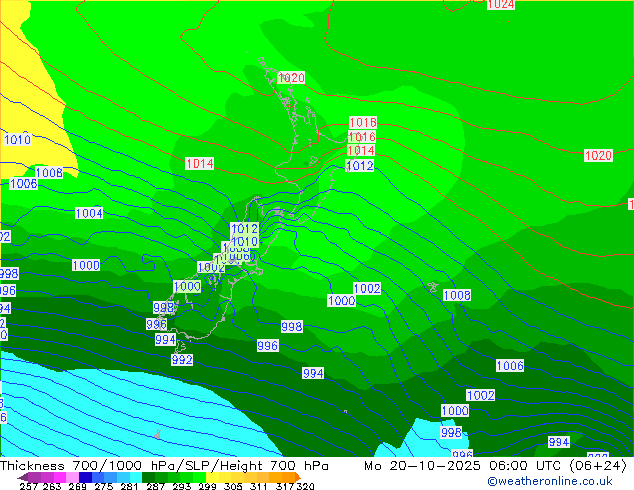Select the bright yellow swatch right of 299
The width and height of the screenshot is (634, 490).
212,477
